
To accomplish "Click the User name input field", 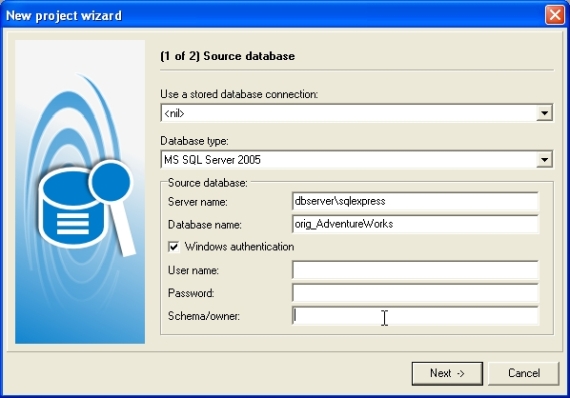I will coord(415,270).
